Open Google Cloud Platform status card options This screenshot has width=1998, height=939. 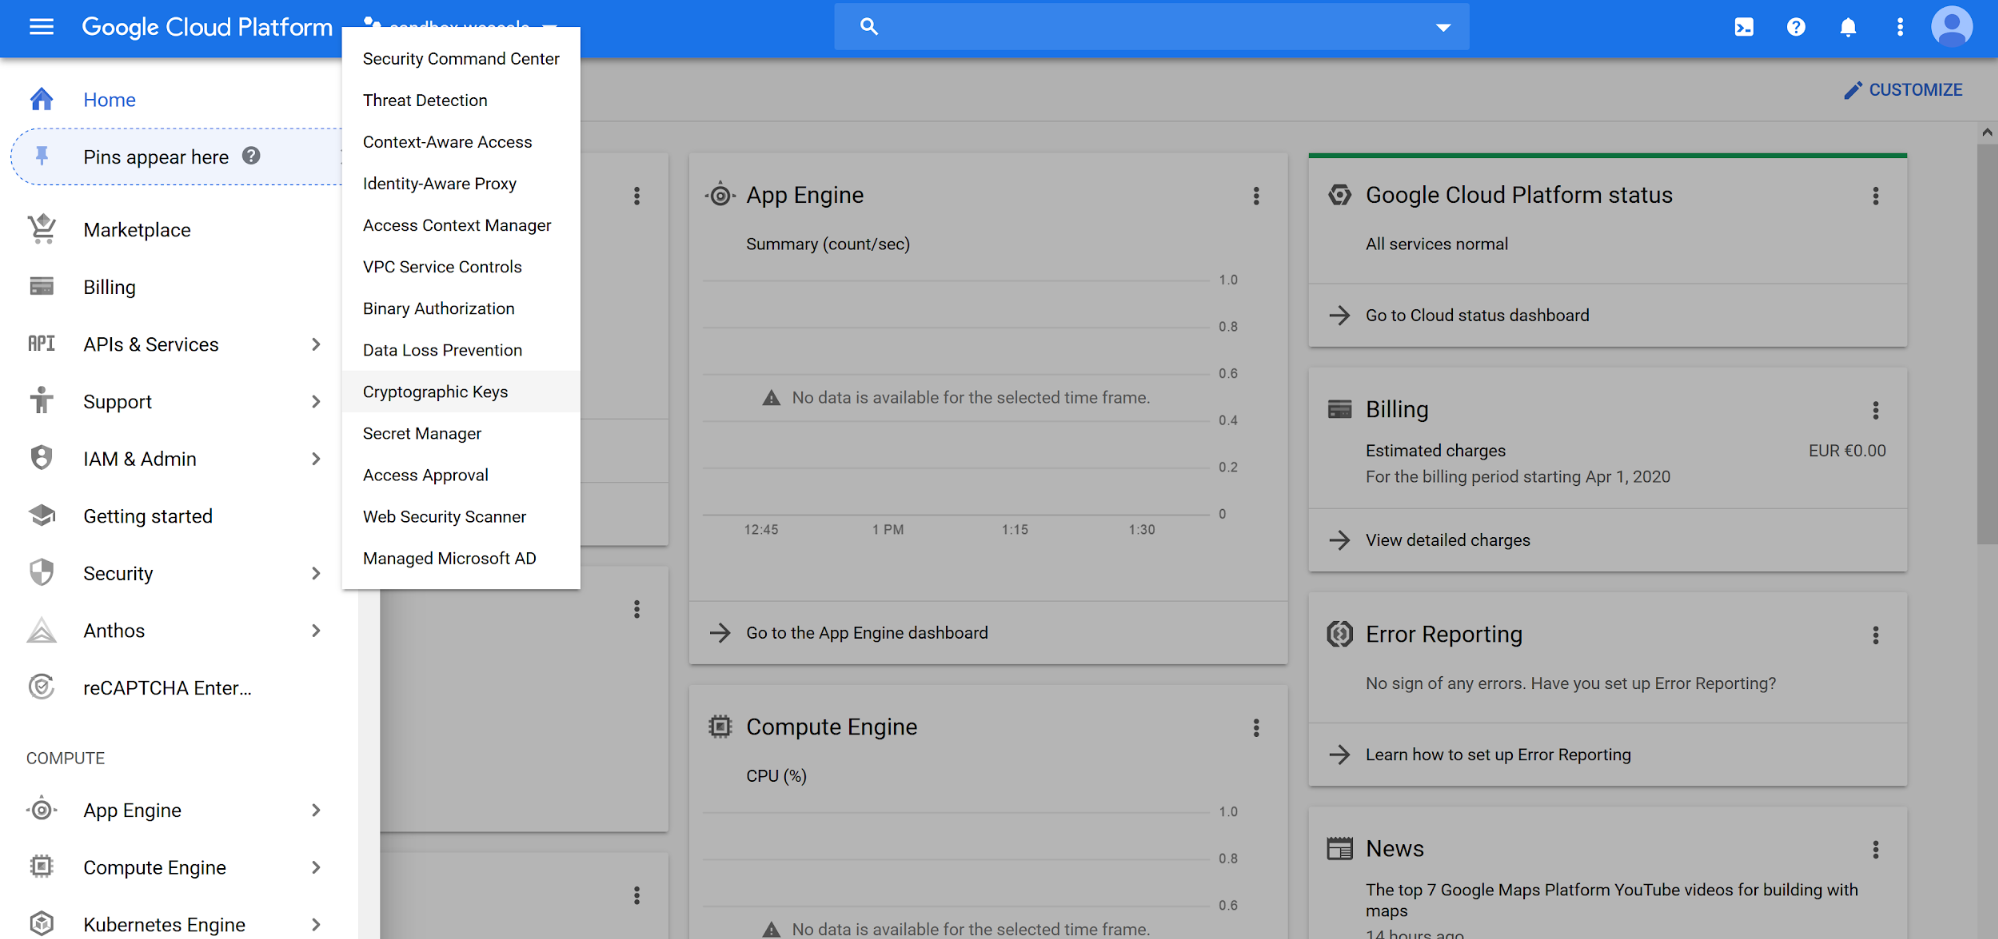(x=1875, y=196)
